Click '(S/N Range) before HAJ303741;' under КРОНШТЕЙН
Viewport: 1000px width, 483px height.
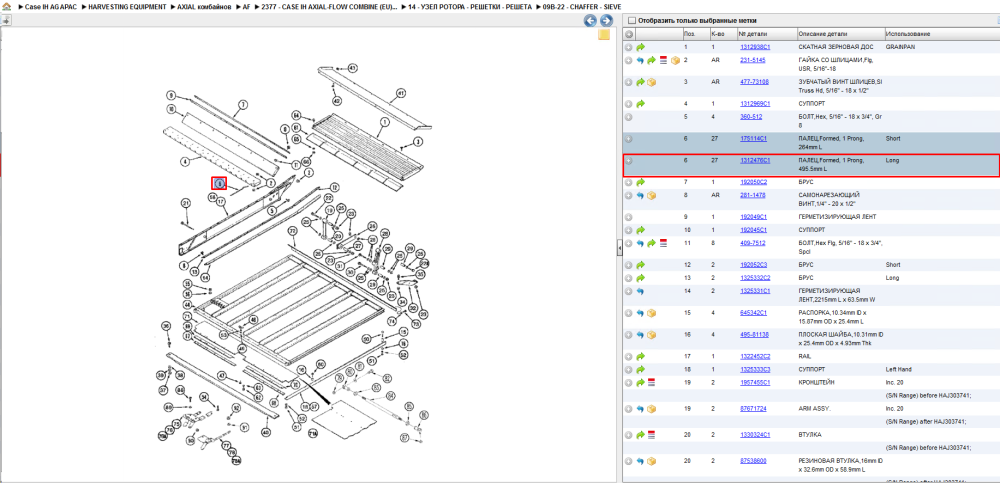[x=928, y=396]
